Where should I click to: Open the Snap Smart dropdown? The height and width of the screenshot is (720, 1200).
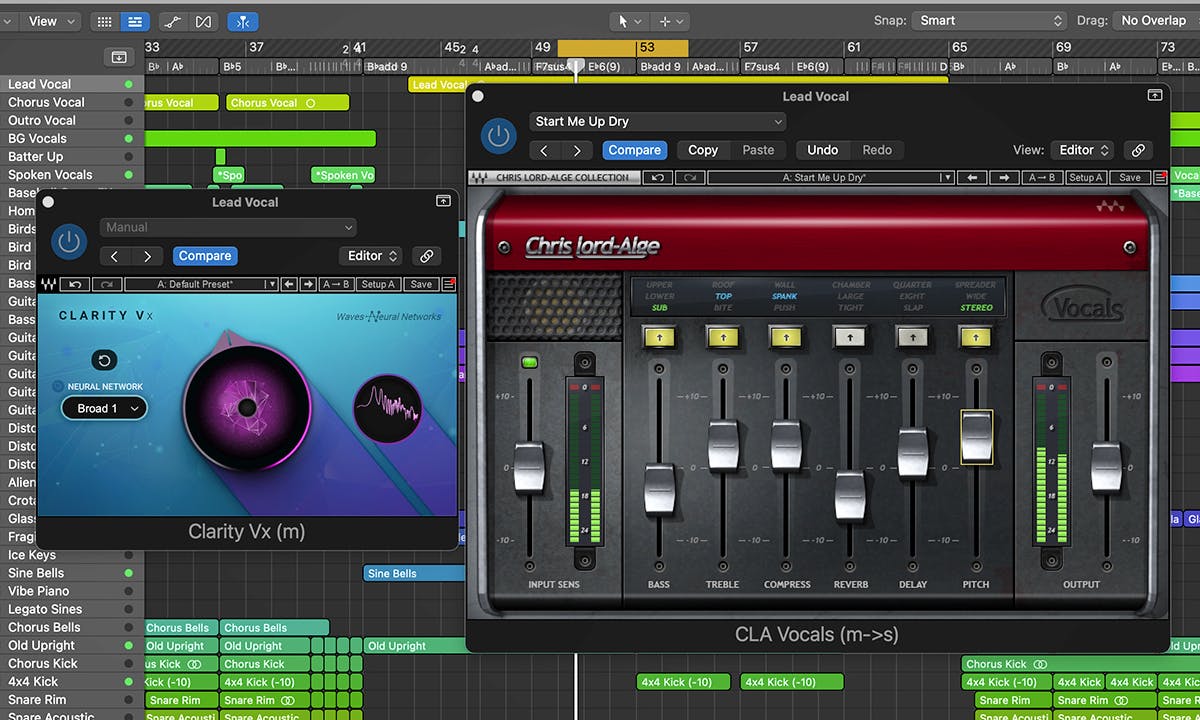991,21
